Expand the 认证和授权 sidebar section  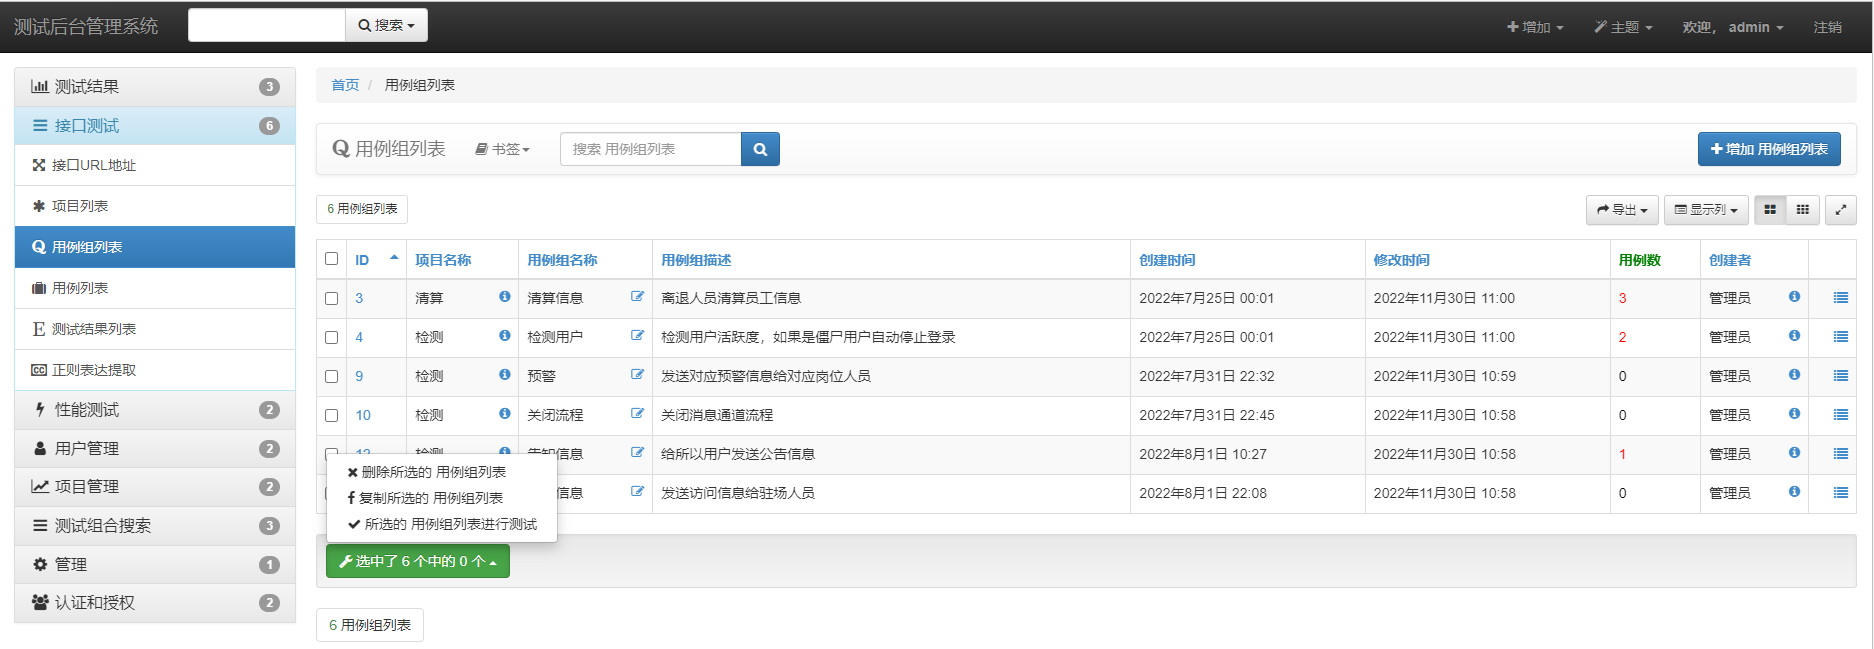(x=155, y=603)
